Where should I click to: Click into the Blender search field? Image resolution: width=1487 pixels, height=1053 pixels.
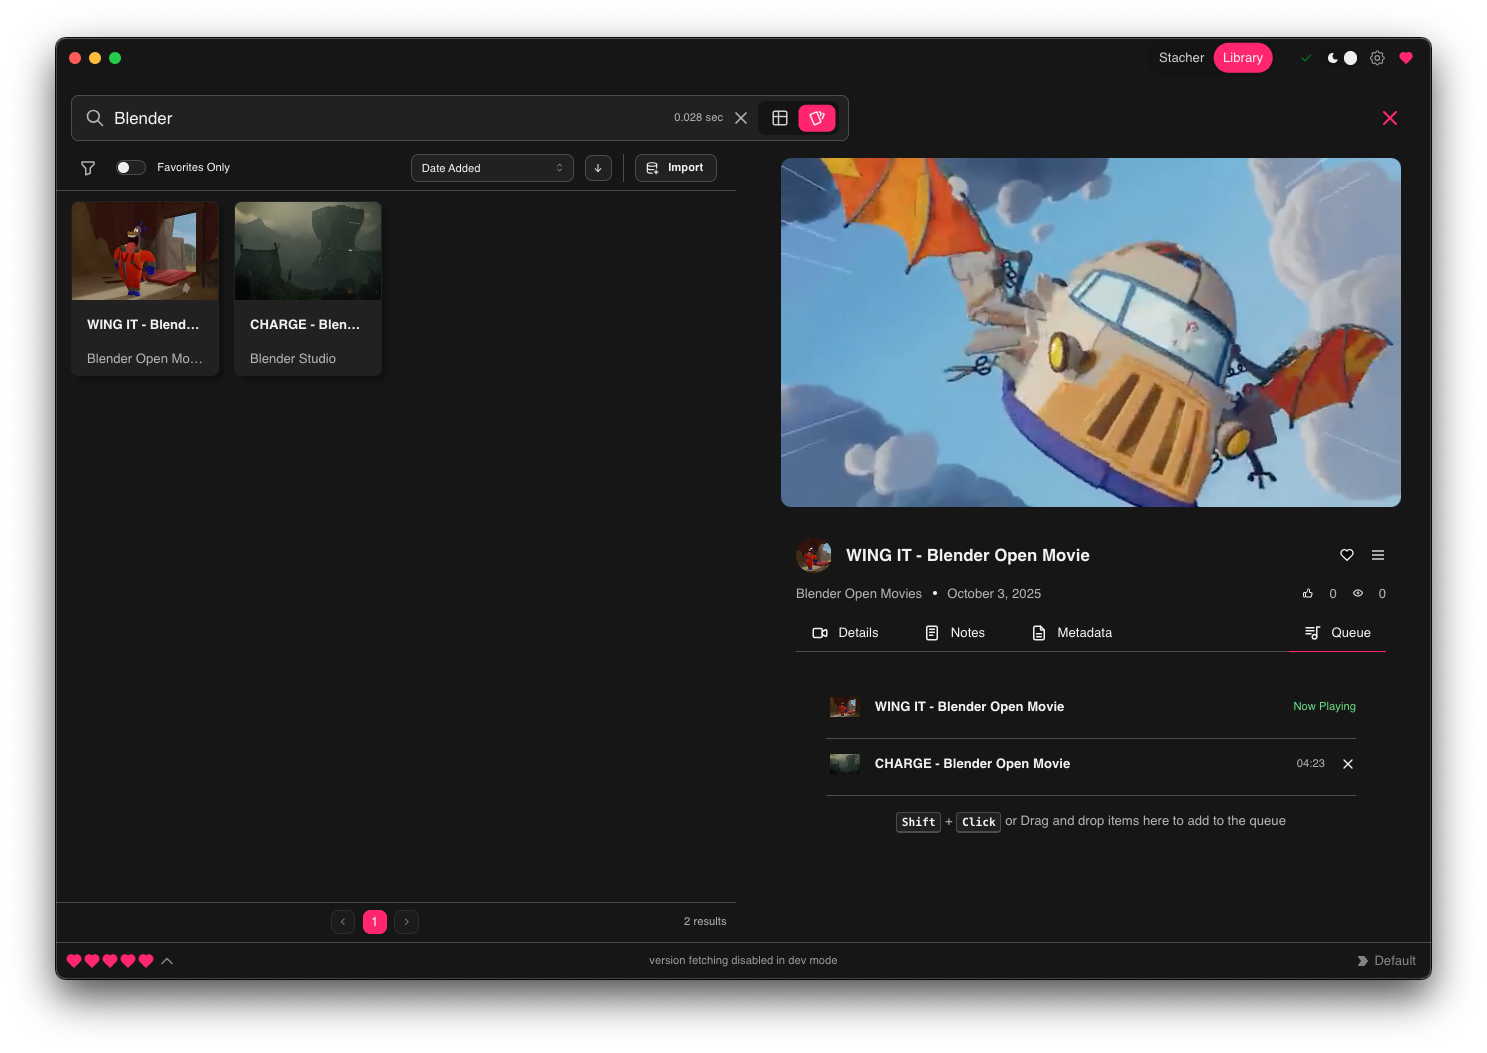390,118
